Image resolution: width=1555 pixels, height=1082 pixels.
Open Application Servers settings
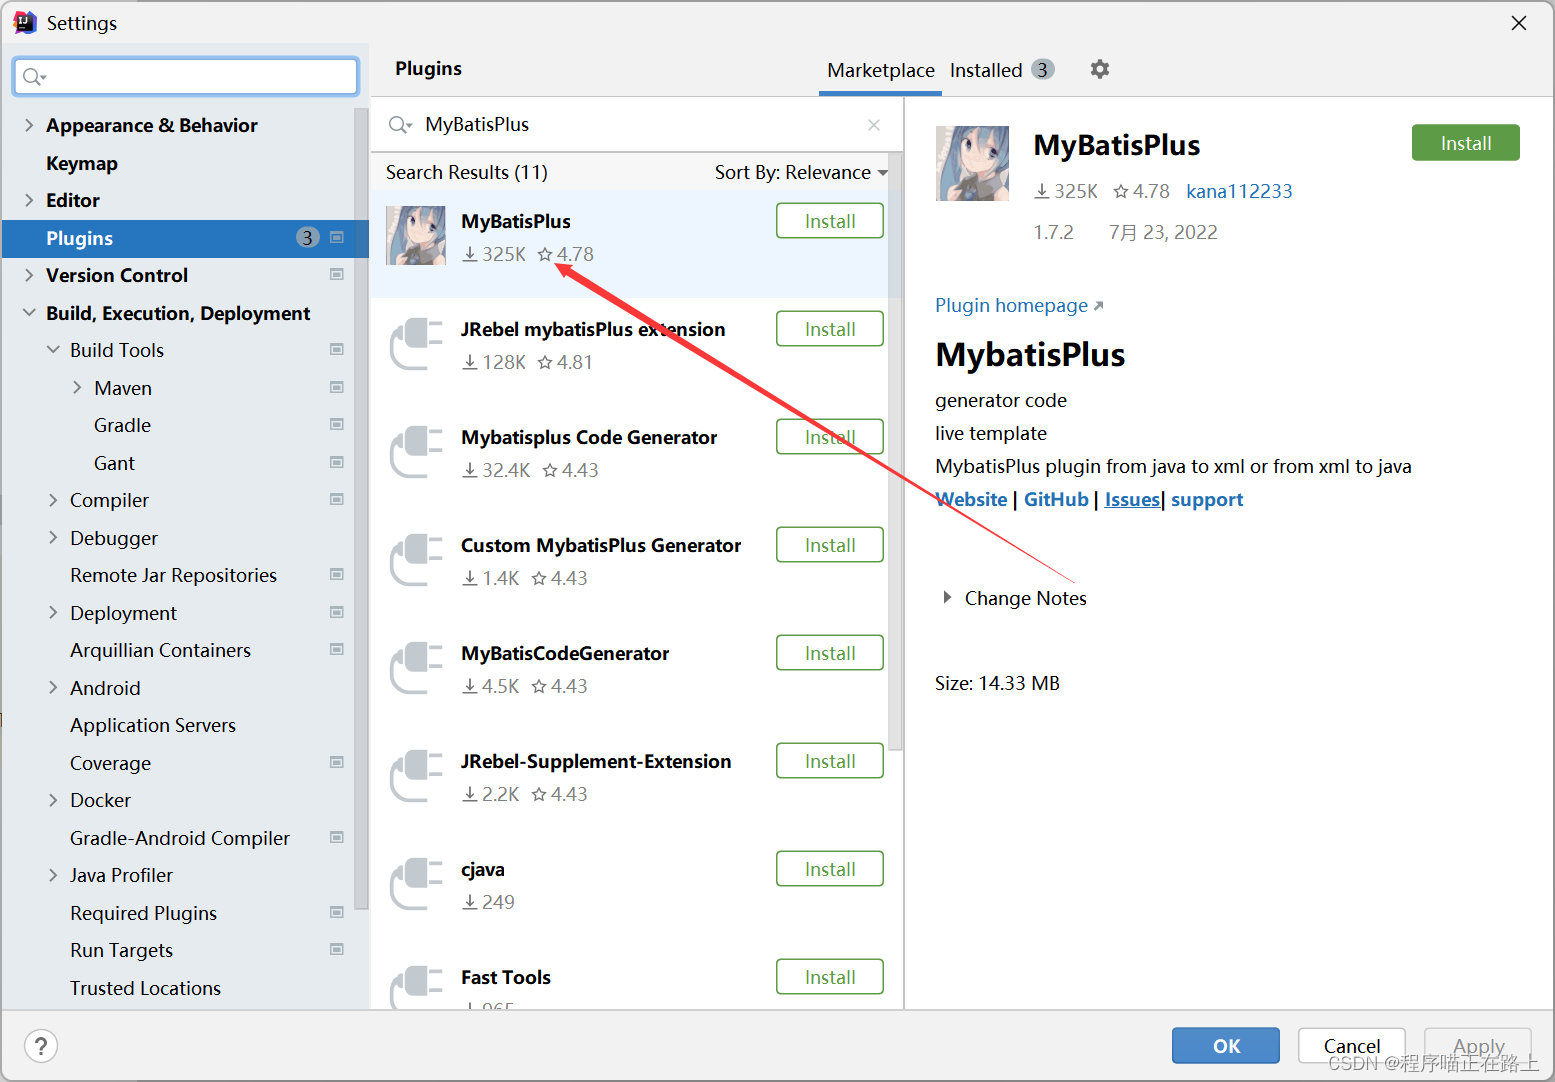click(x=153, y=725)
